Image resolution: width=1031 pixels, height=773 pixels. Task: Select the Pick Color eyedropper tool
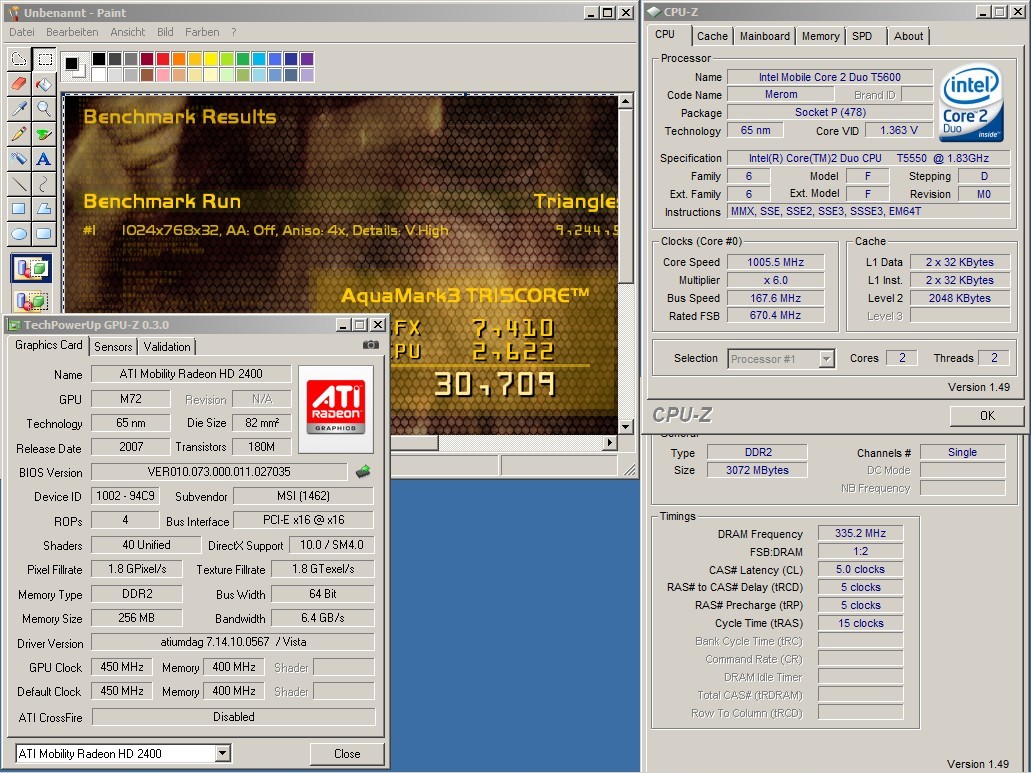pyautogui.click(x=19, y=109)
